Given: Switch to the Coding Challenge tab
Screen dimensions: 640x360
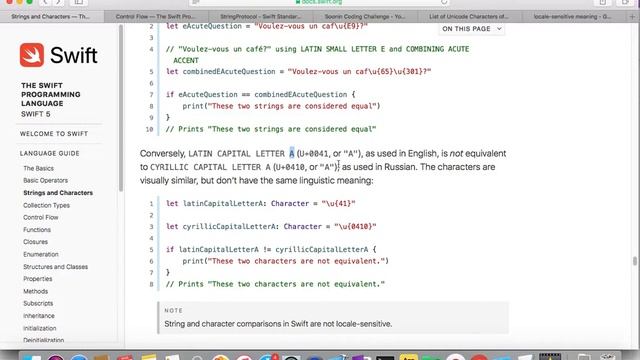Looking at the screenshot, I should click(365, 17).
